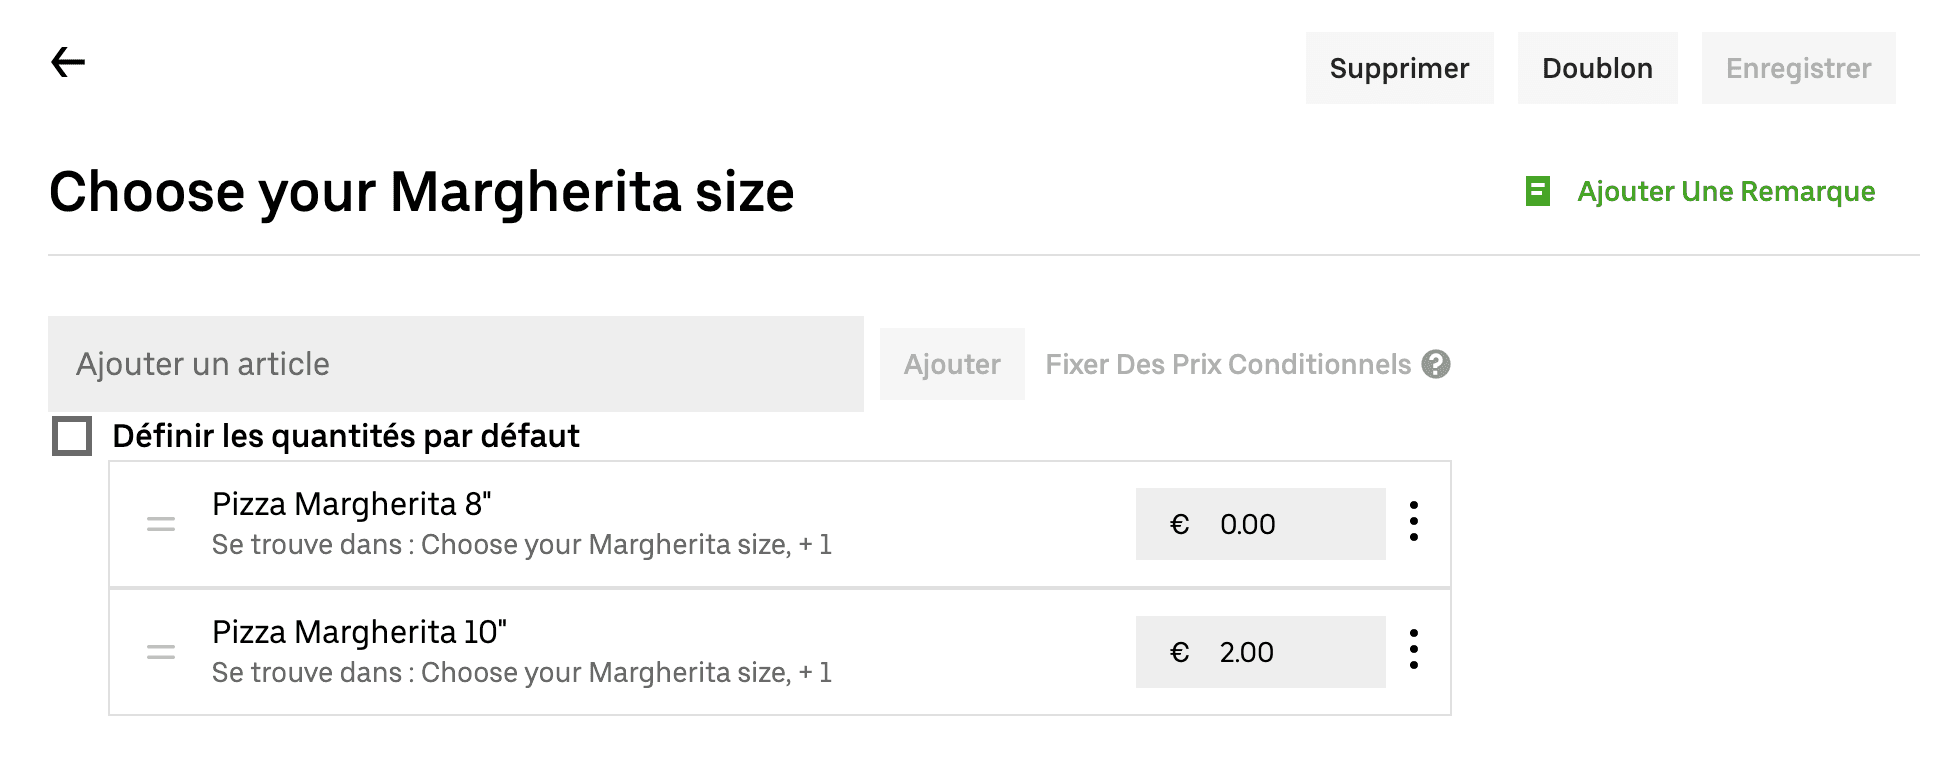The image size is (1956, 768).
Task: Click the drag handle next to Pizza Margherita 10"
Action: pos(159,651)
